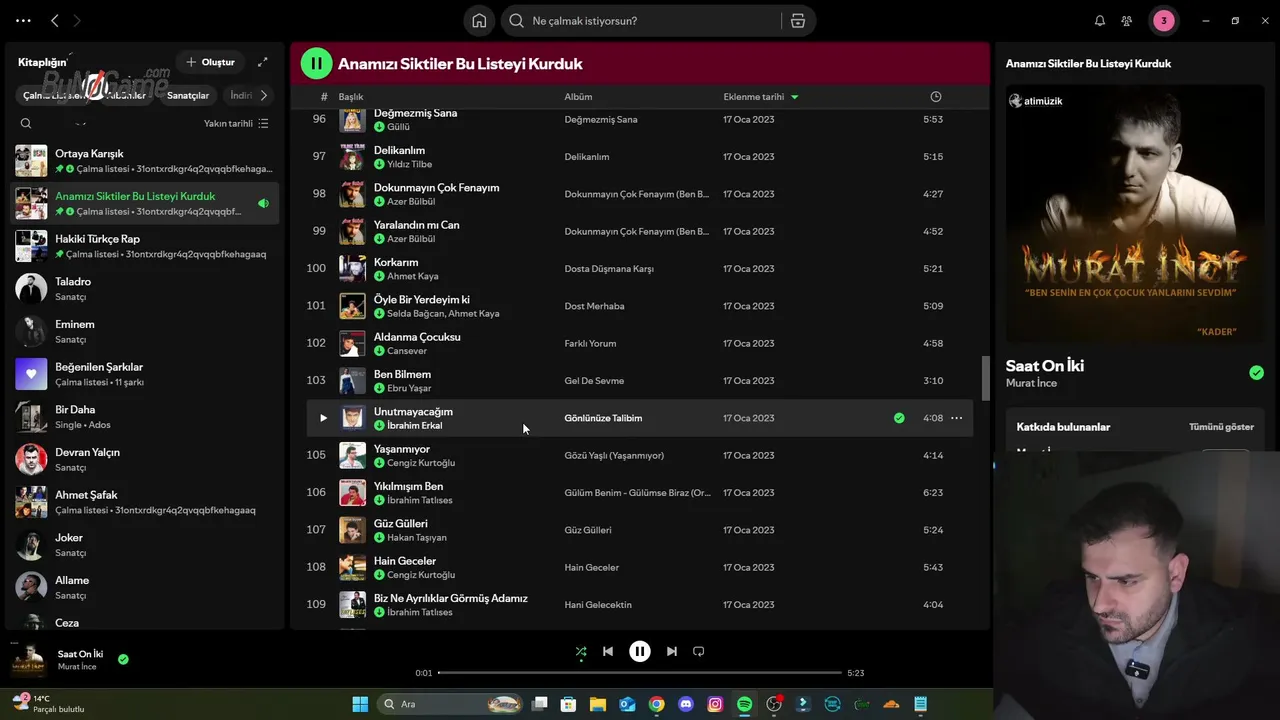Open Beğenilen Şarkılar liked songs
1280x720 pixels.
point(145,374)
